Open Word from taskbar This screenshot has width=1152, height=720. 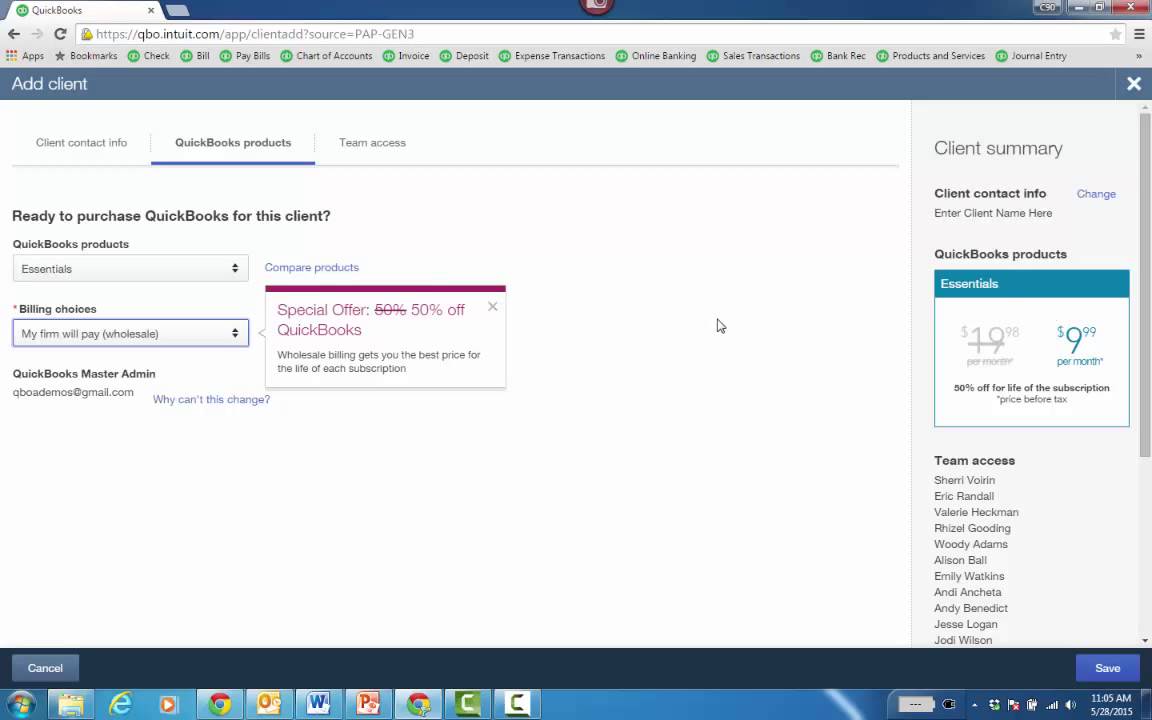318,704
